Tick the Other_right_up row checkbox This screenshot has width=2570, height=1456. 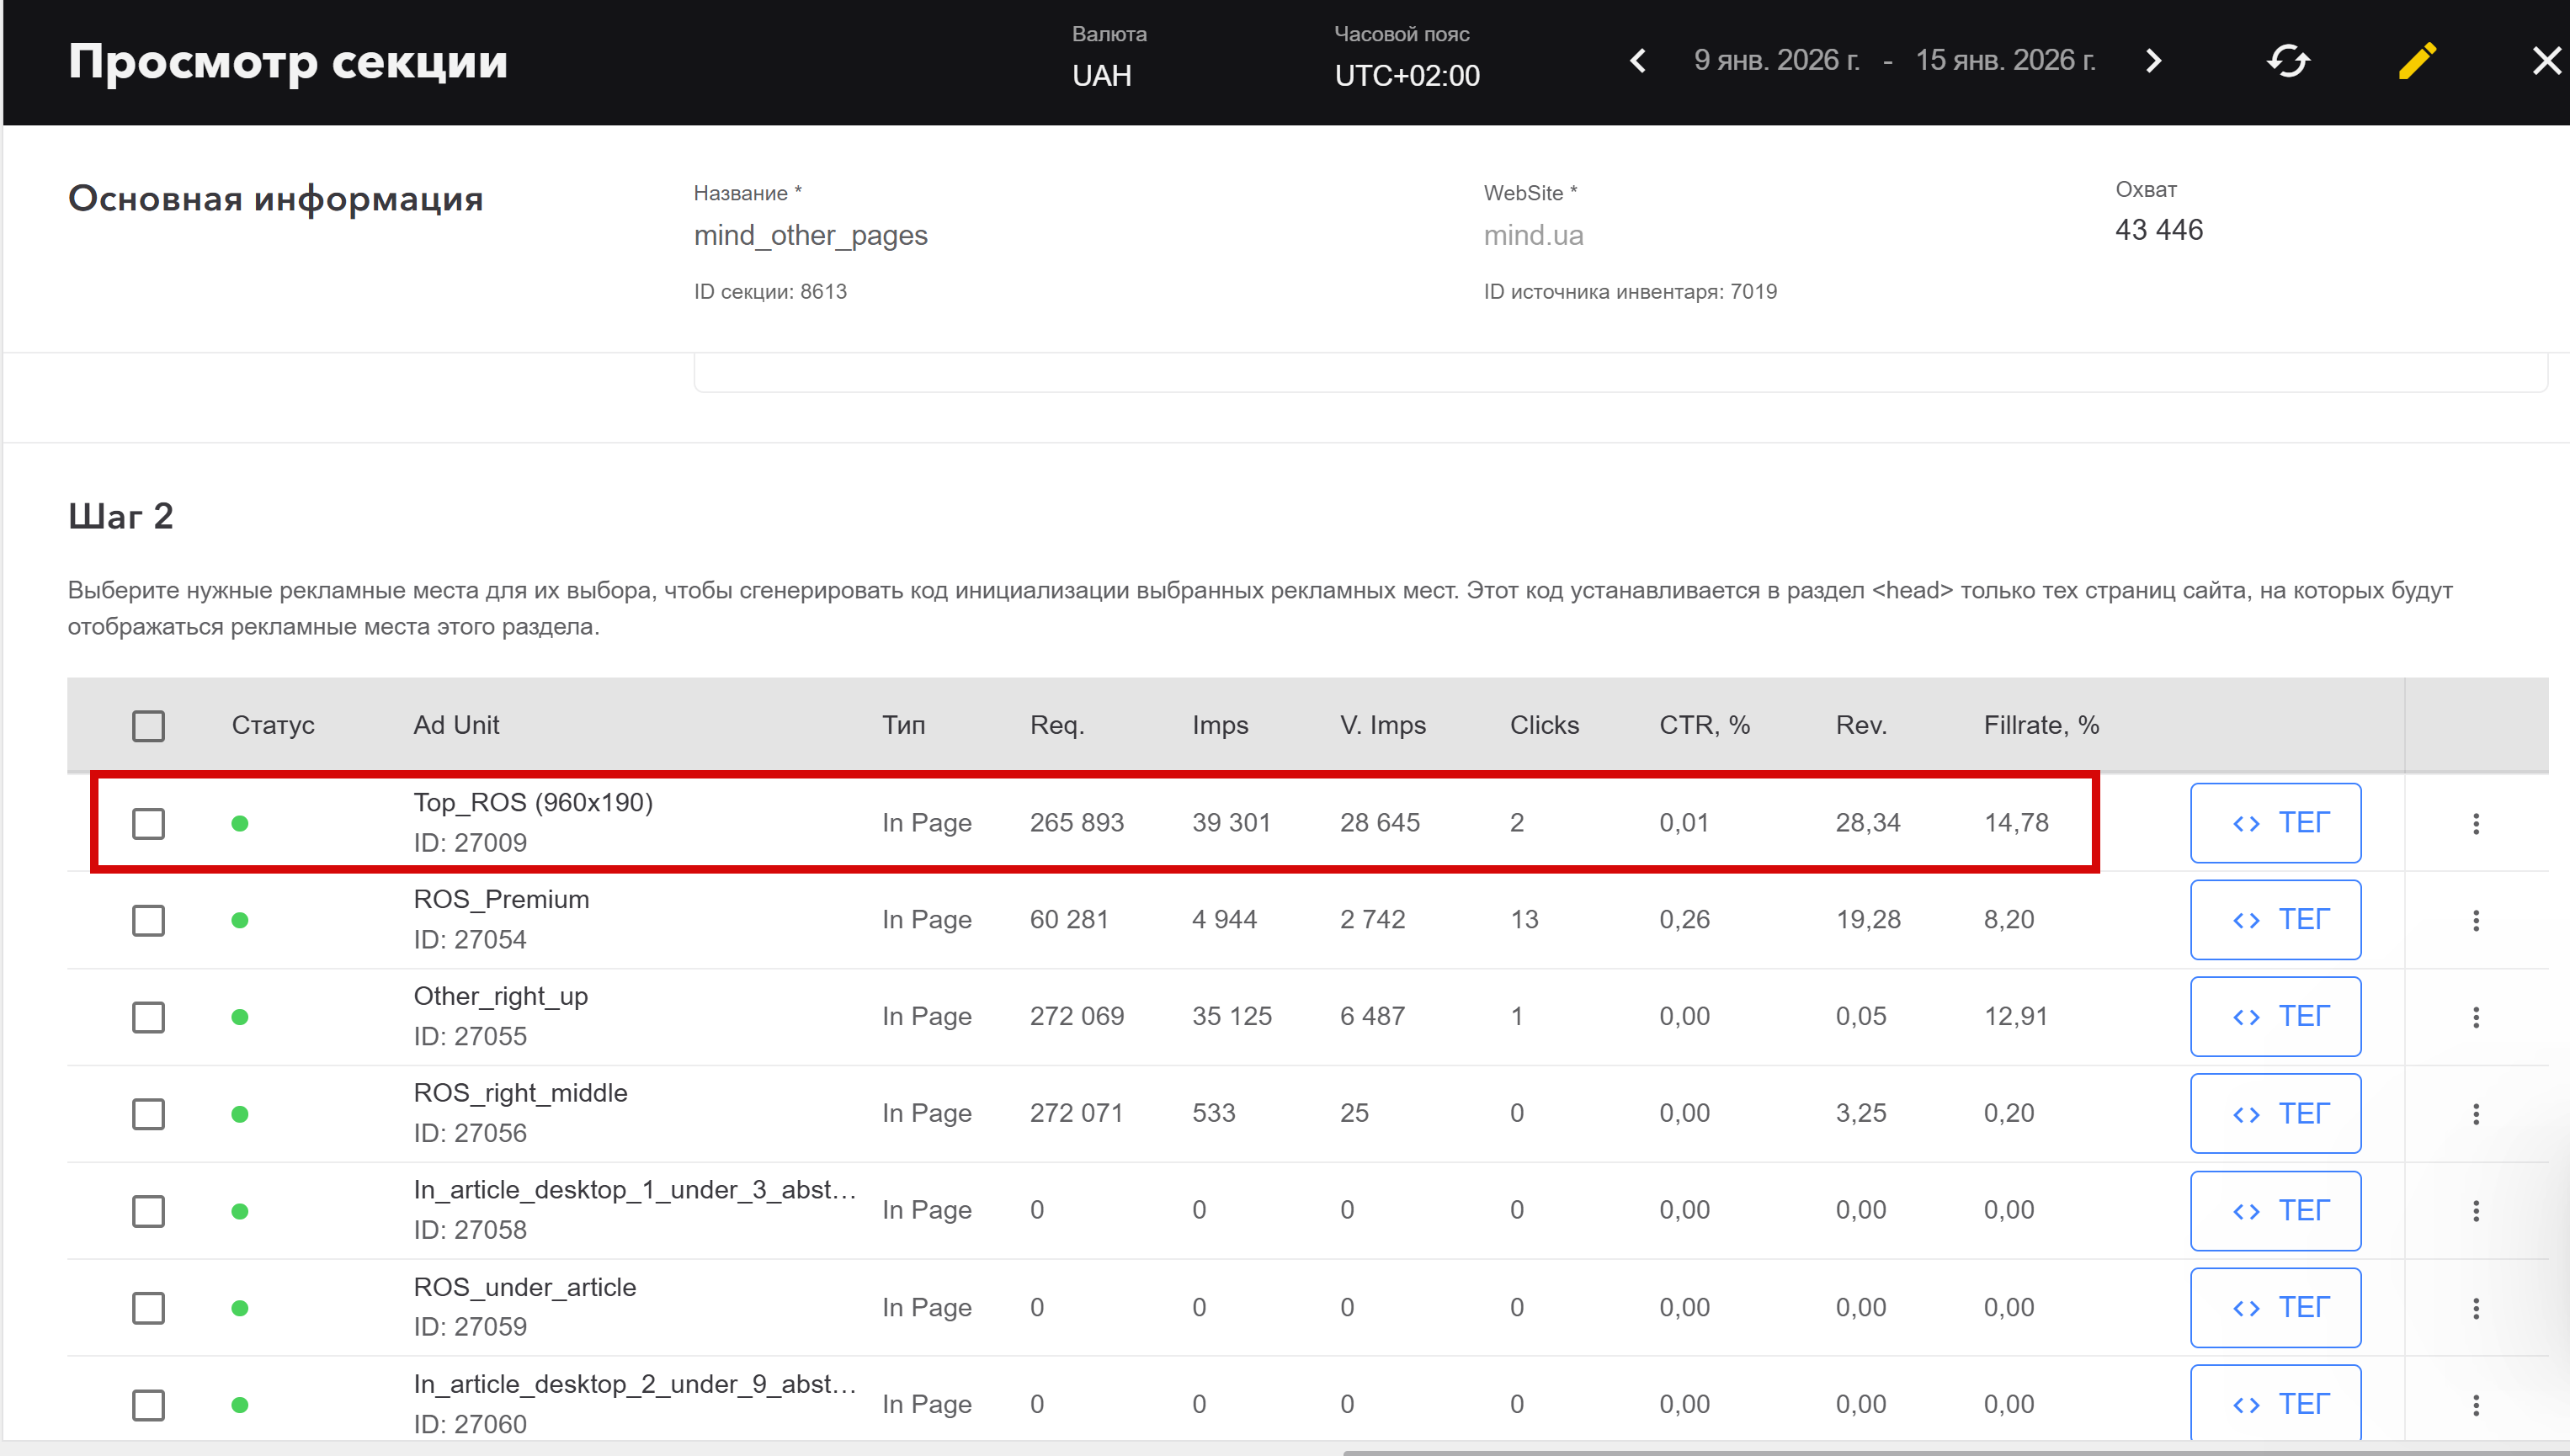point(148,1017)
